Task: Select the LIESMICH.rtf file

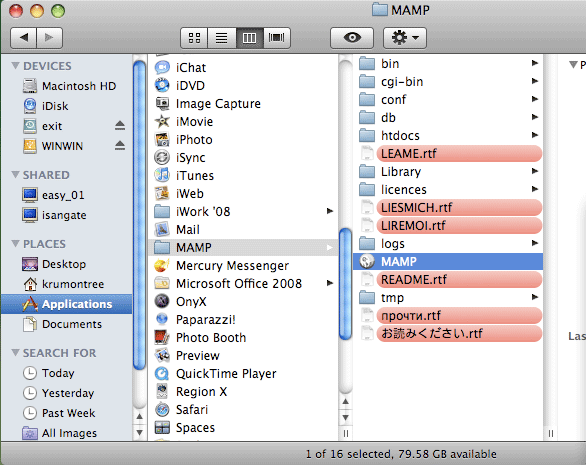Action: (x=448, y=207)
